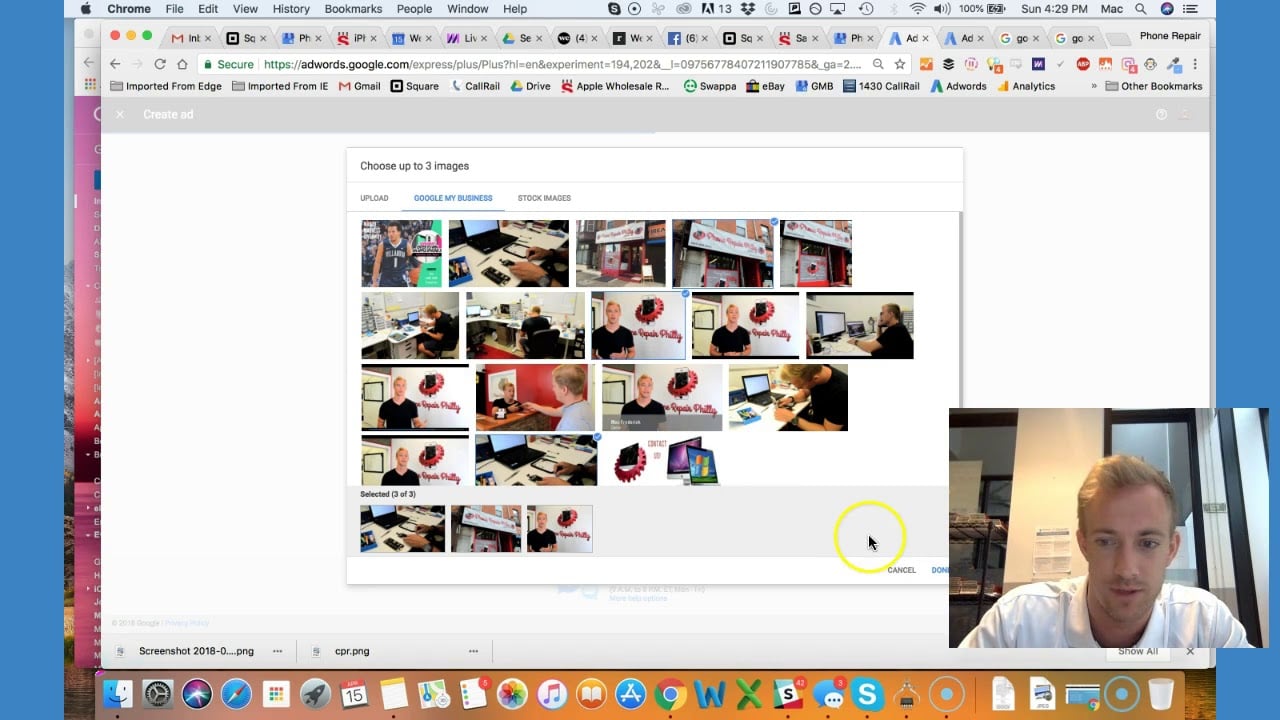The width and height of the screenshot is (1280, 720).
Task: Open the MailChimp monkey extension icon
Action: [x=1150, y=65]
